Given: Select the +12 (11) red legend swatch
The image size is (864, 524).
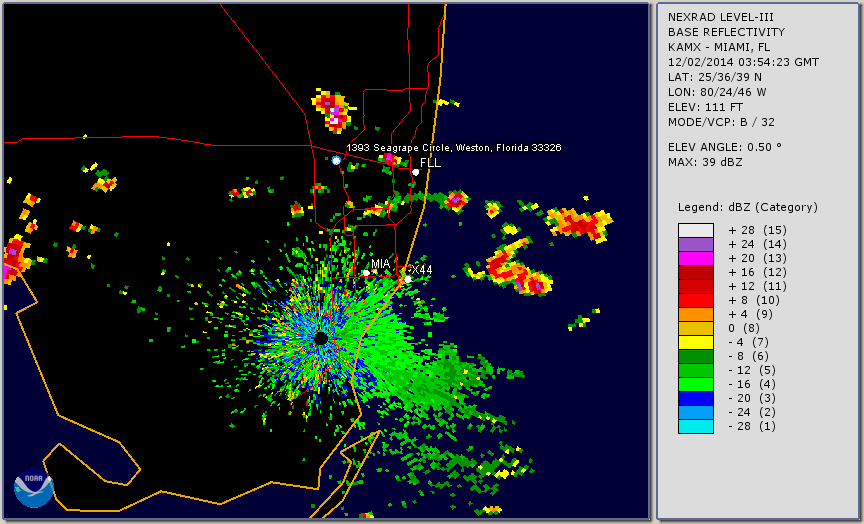Looking at the screenshot, I should click(696, 287).
